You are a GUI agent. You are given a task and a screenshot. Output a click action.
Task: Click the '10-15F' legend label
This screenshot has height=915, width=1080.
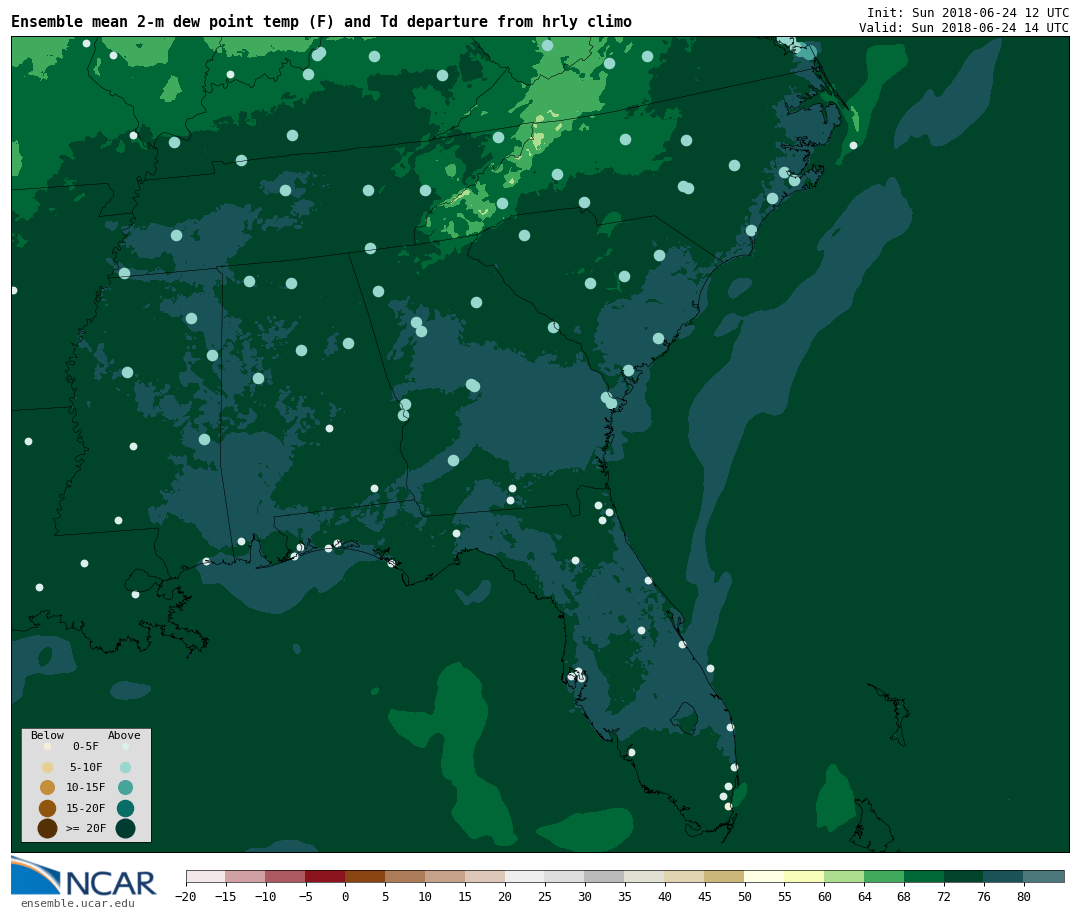[86, 788]
